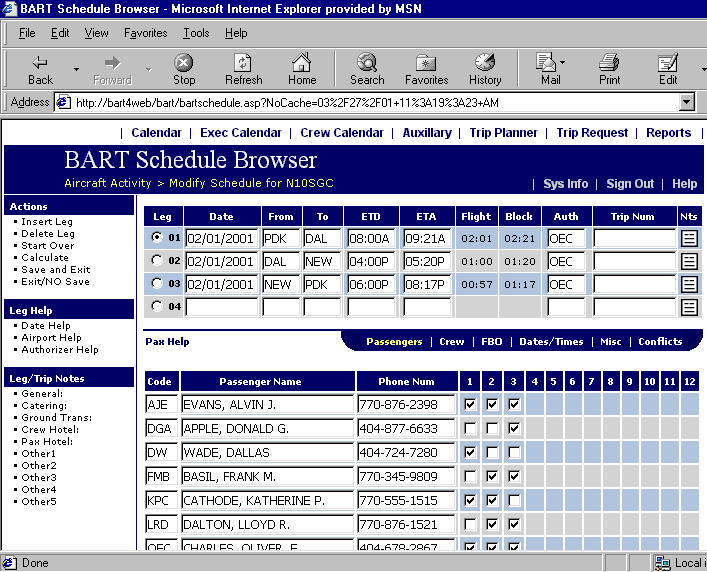Uncheck leg 3 for APPLE, DONALD G.
The width and height of the screenshot is (707, 572).
coord(514,428)
